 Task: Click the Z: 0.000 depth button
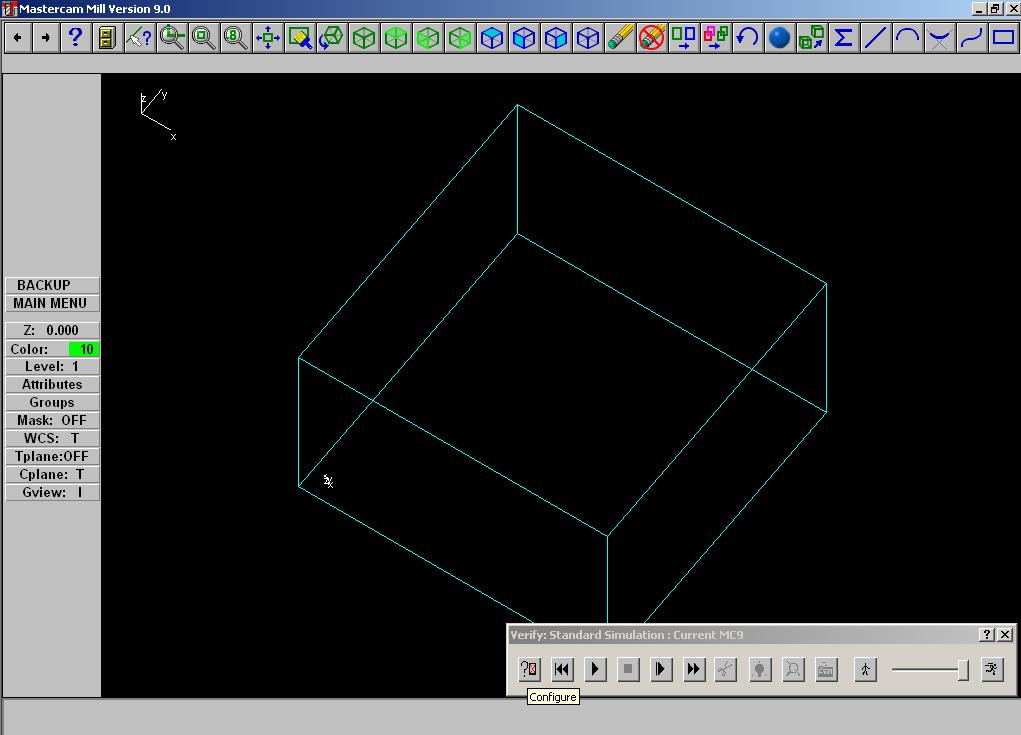pos(52,330)
